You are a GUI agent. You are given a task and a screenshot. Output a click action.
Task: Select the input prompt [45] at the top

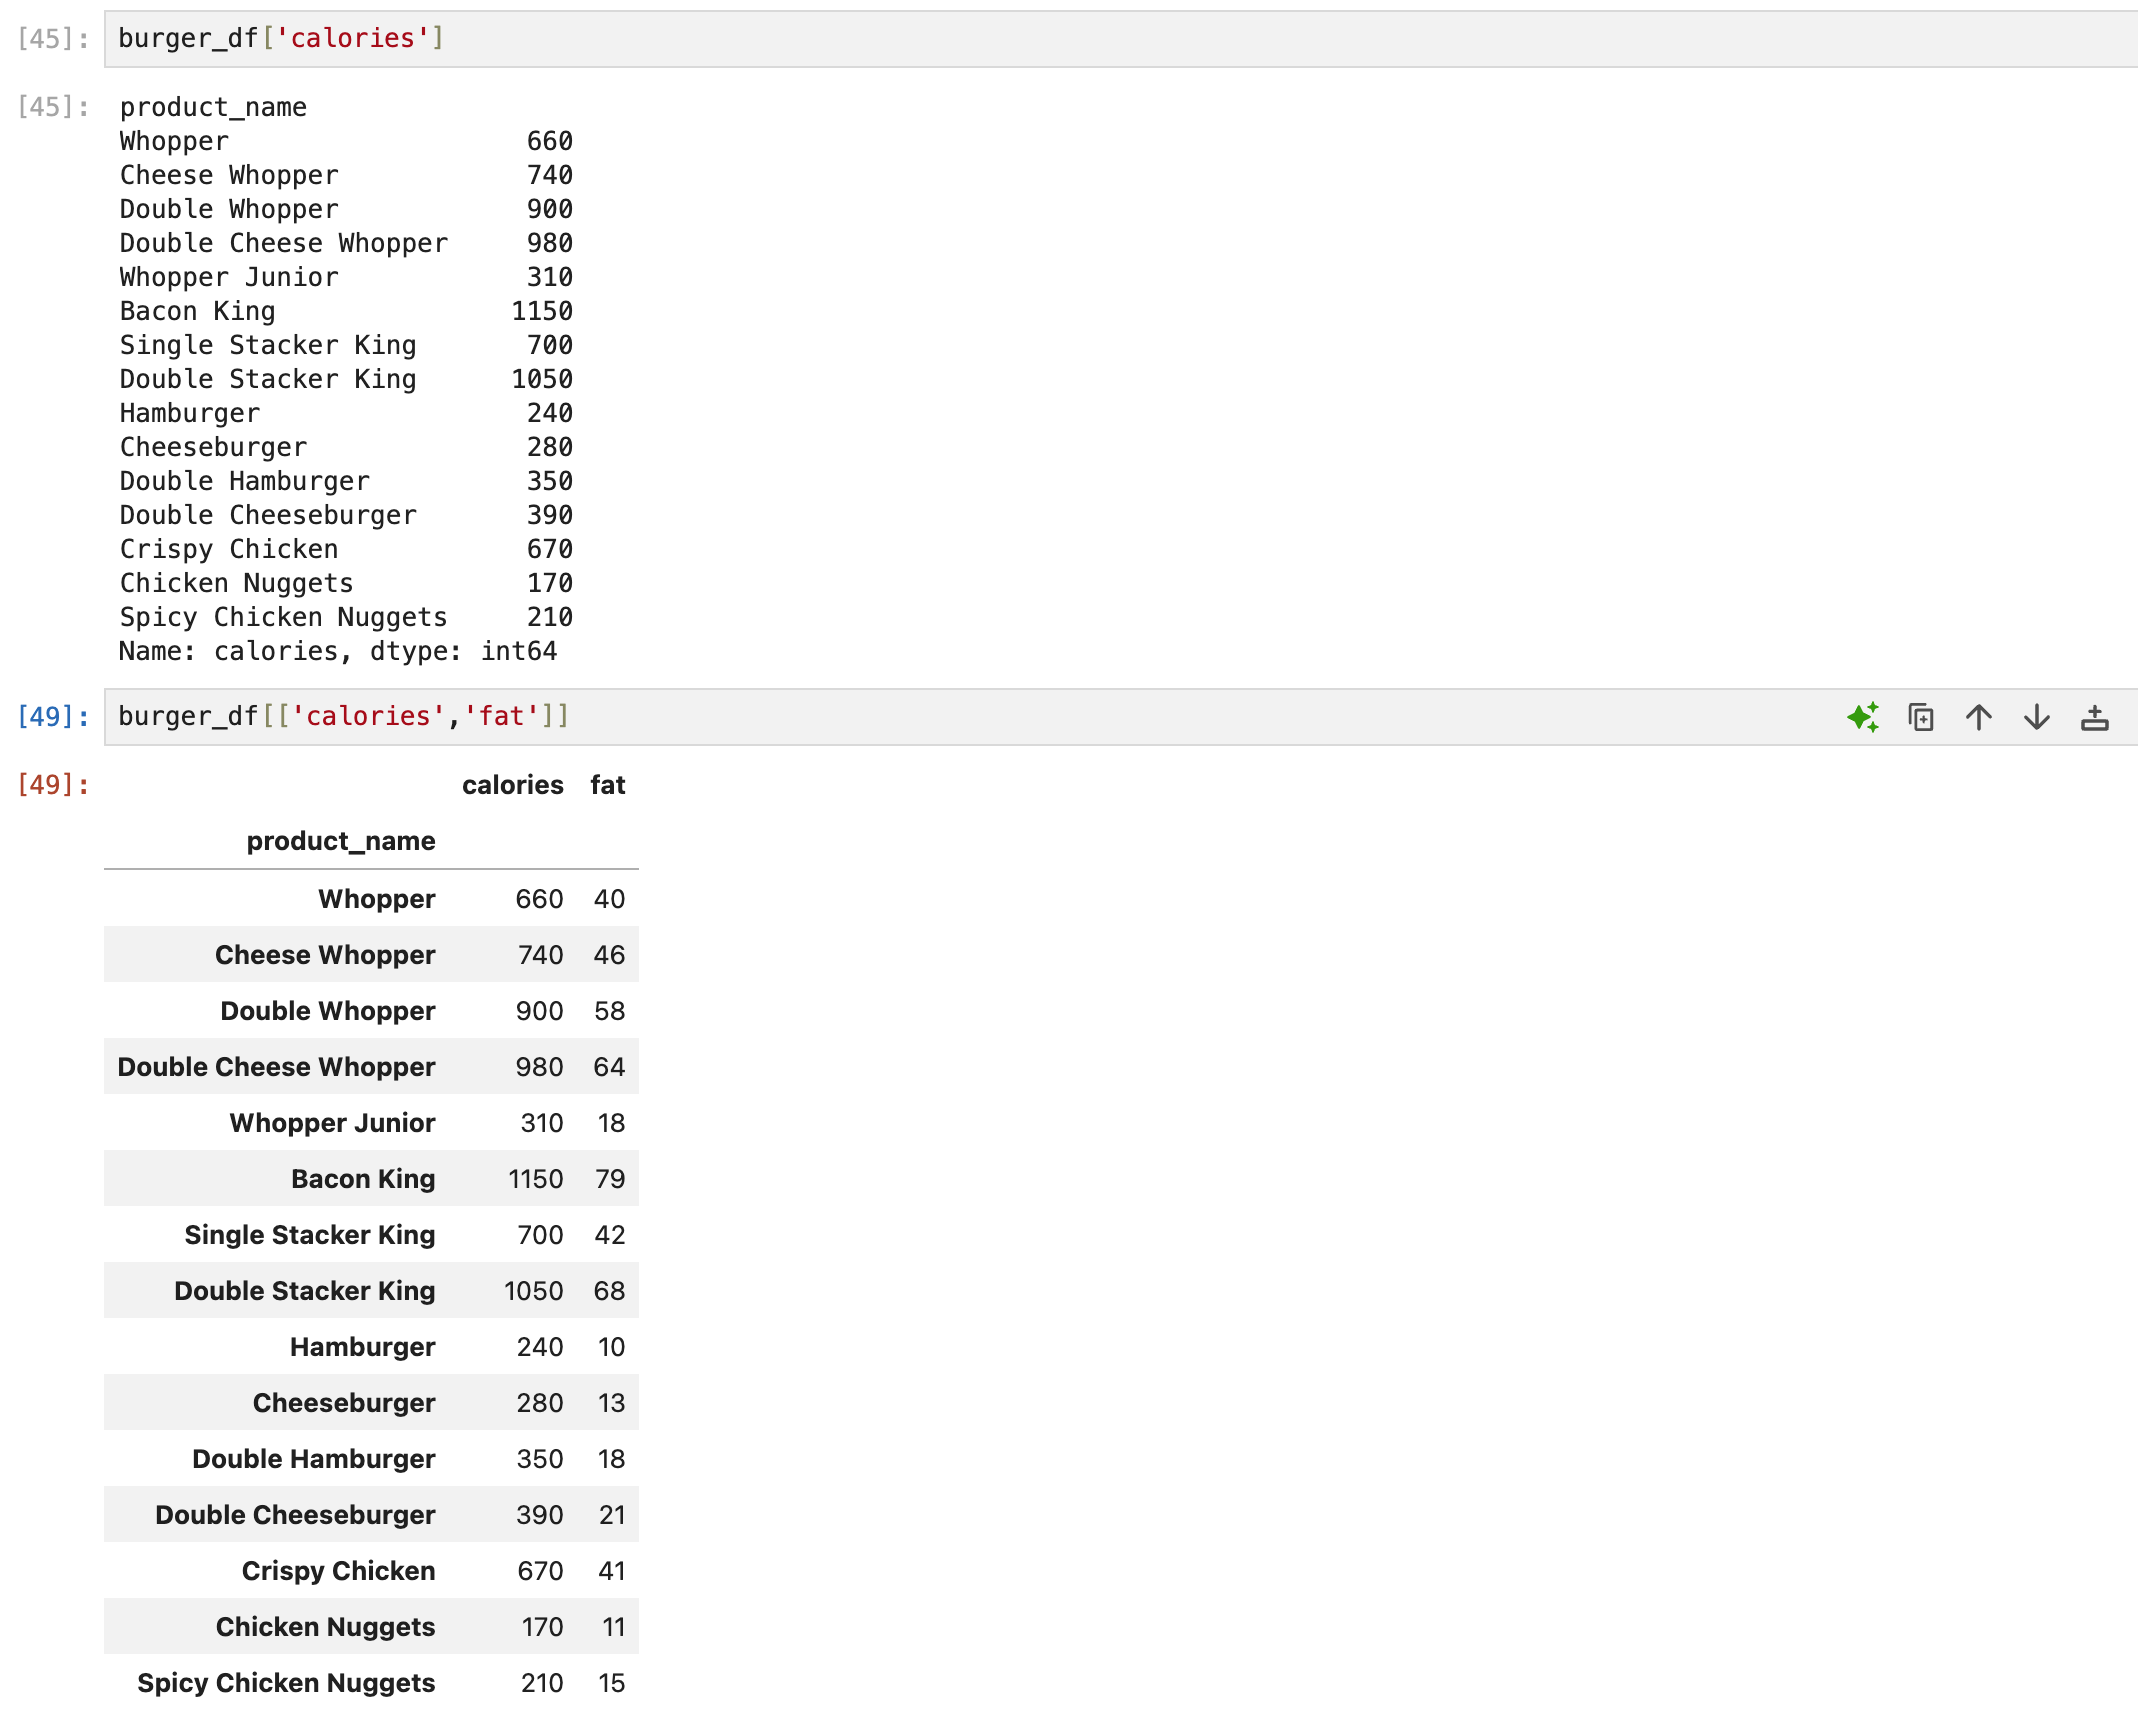tap(53, 39)
